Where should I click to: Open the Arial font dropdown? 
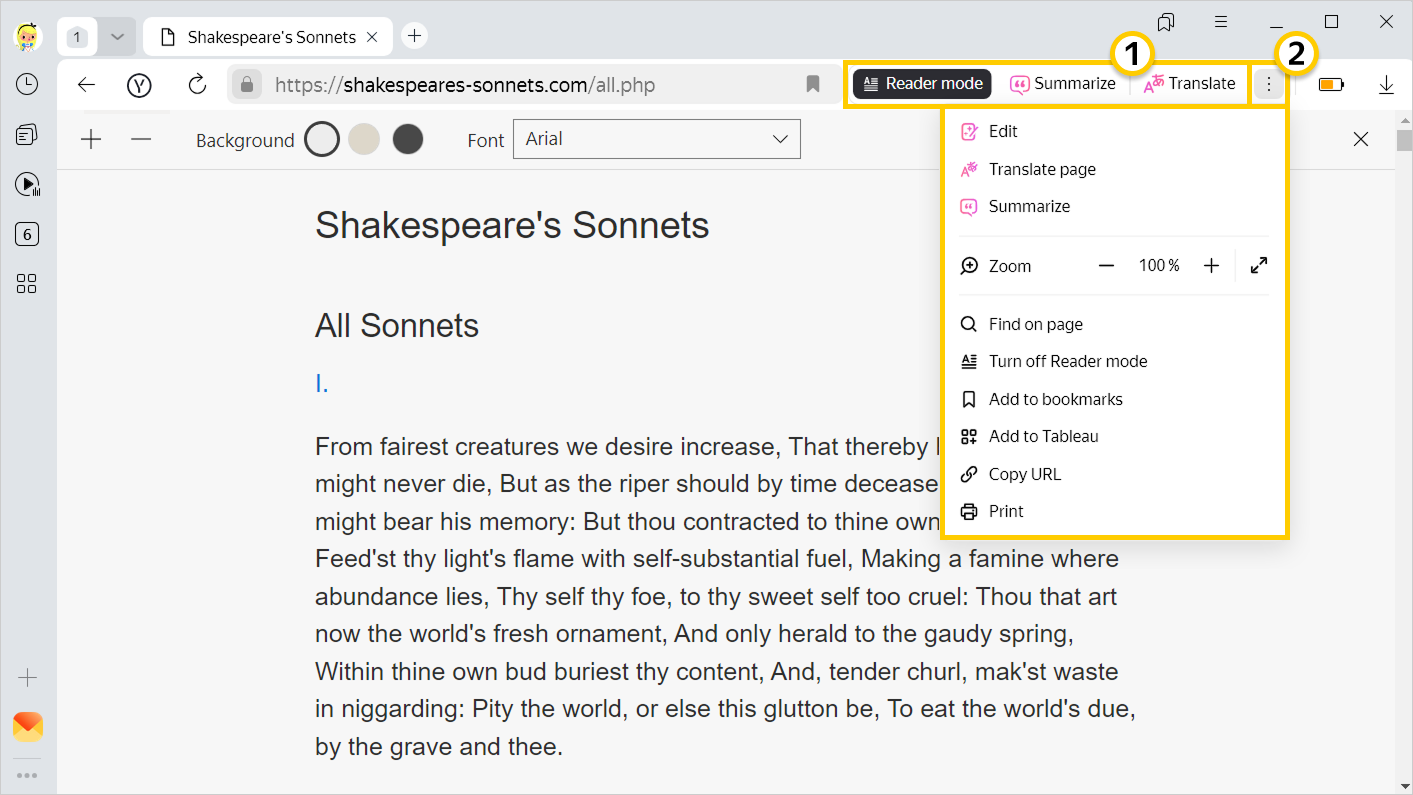[656, 139]
